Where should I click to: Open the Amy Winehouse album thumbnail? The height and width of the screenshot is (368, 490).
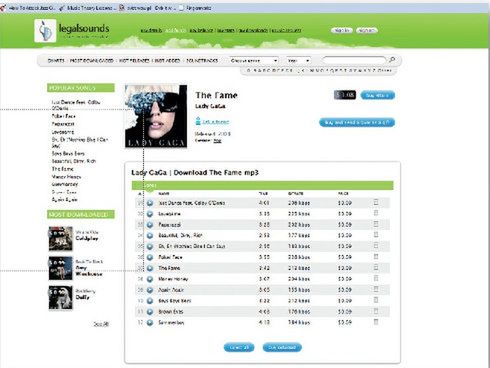point(61,268)
